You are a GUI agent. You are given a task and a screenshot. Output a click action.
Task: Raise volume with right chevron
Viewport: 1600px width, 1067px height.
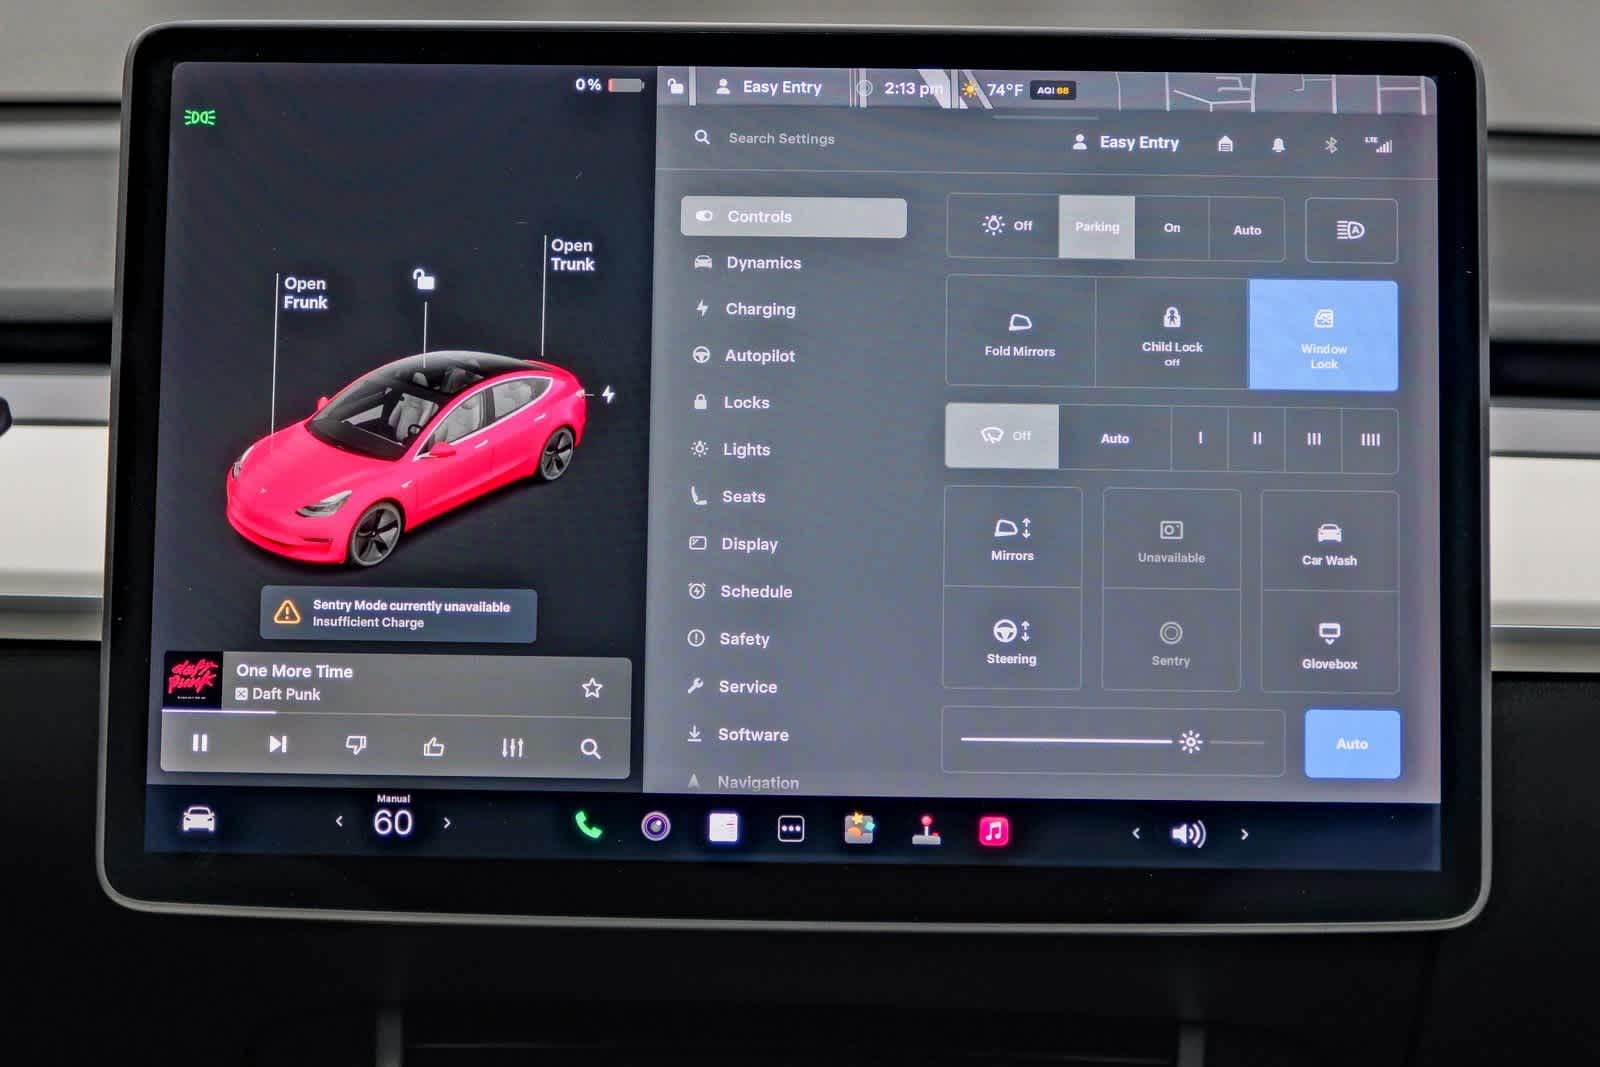click(1244, 833)
